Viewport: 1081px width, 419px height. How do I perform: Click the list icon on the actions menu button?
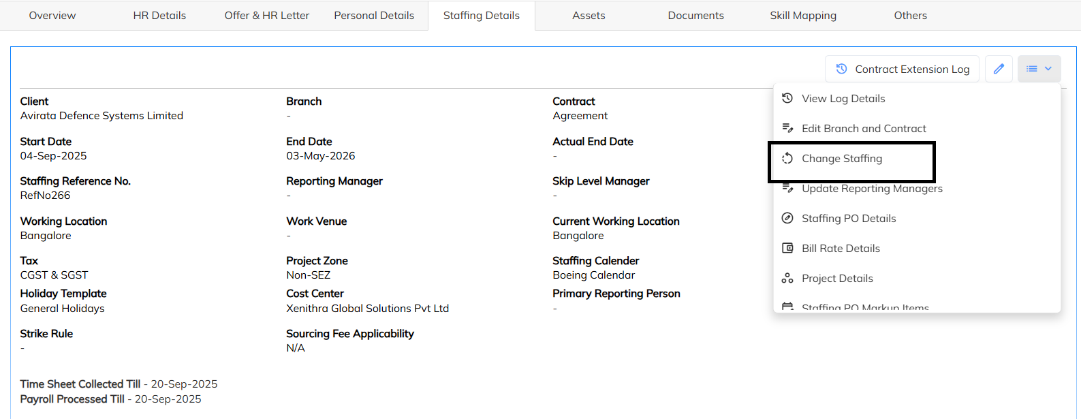click(x=1032, y=69)
